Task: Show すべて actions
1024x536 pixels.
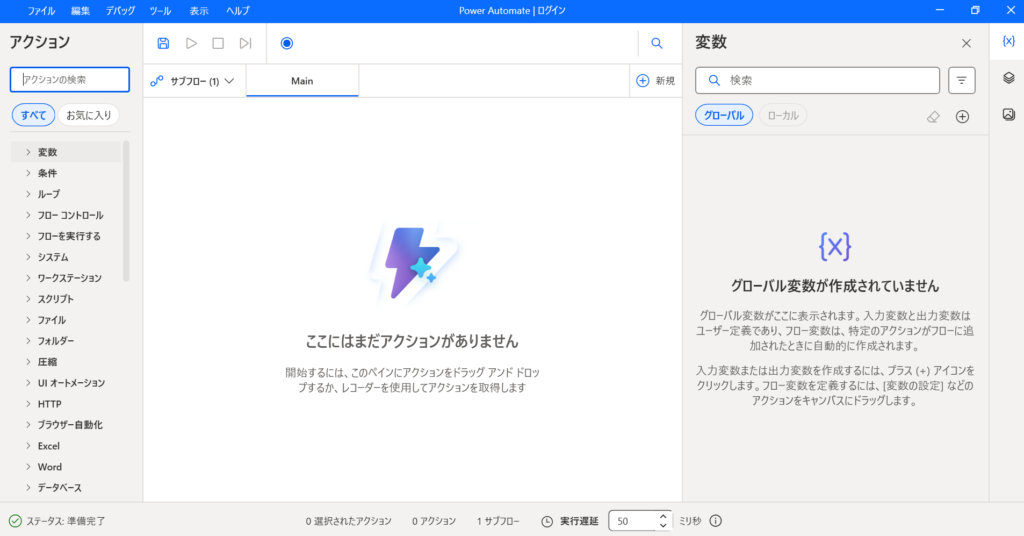Action: tap(33, 115)
